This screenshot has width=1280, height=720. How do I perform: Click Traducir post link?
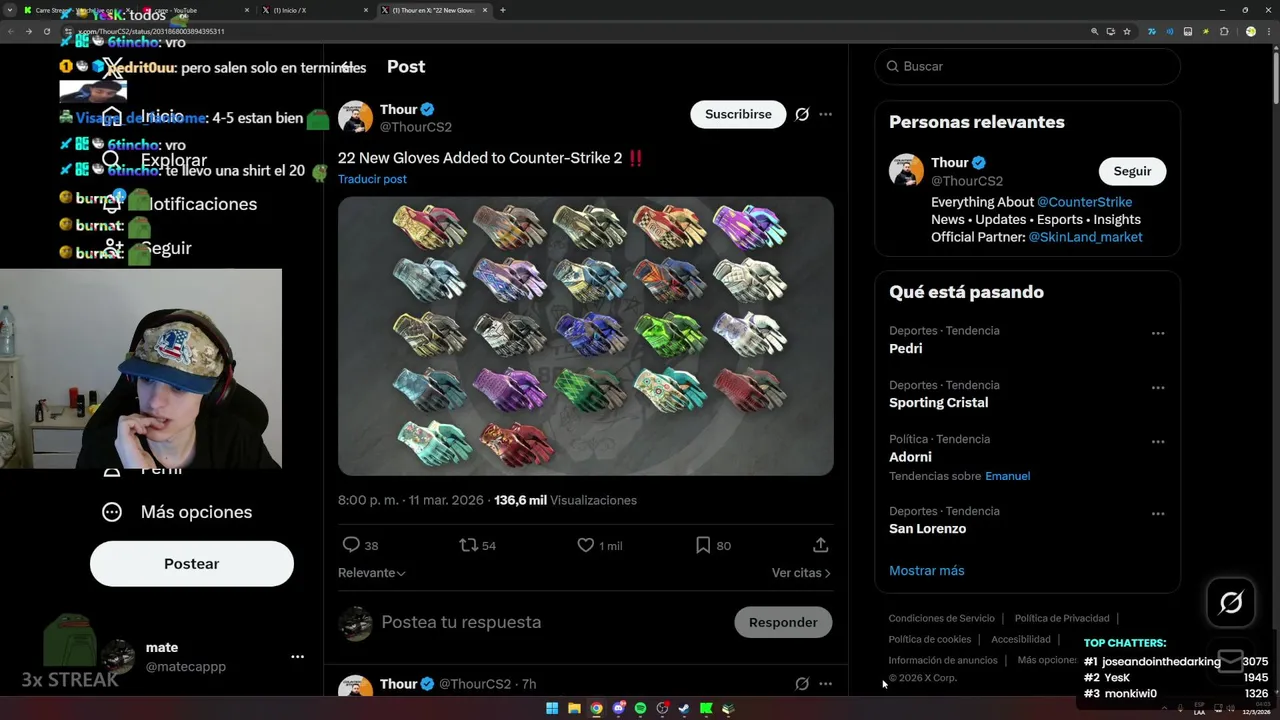click(372, 179)
